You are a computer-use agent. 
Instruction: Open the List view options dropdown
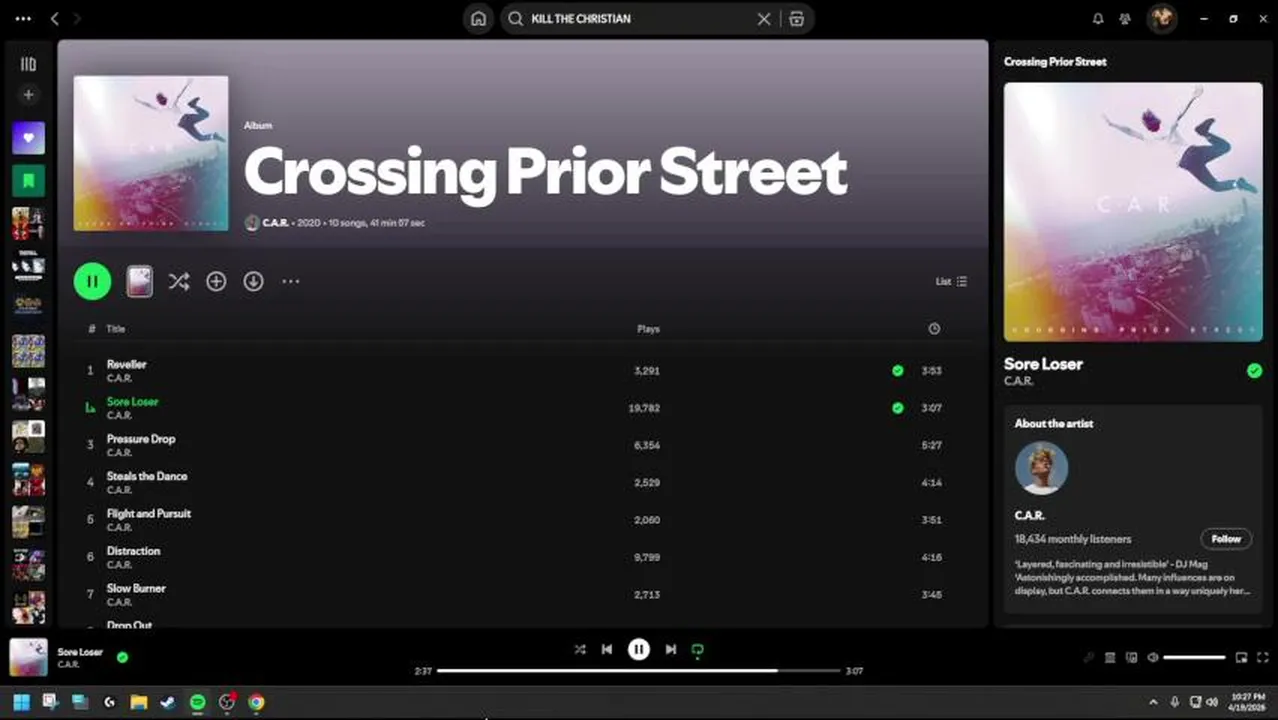tap(951, 281)
